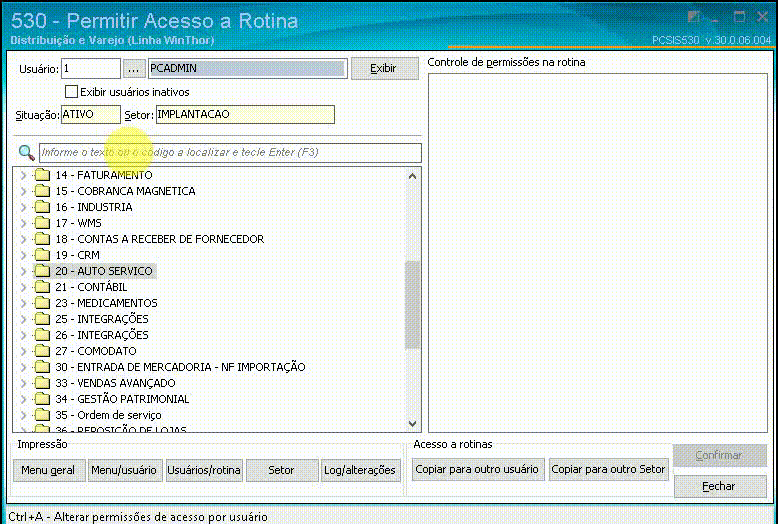This screenshot has height=524, width=778.
Task: Select 27 - COMODATO tree row
Action: tap(96, 351)
